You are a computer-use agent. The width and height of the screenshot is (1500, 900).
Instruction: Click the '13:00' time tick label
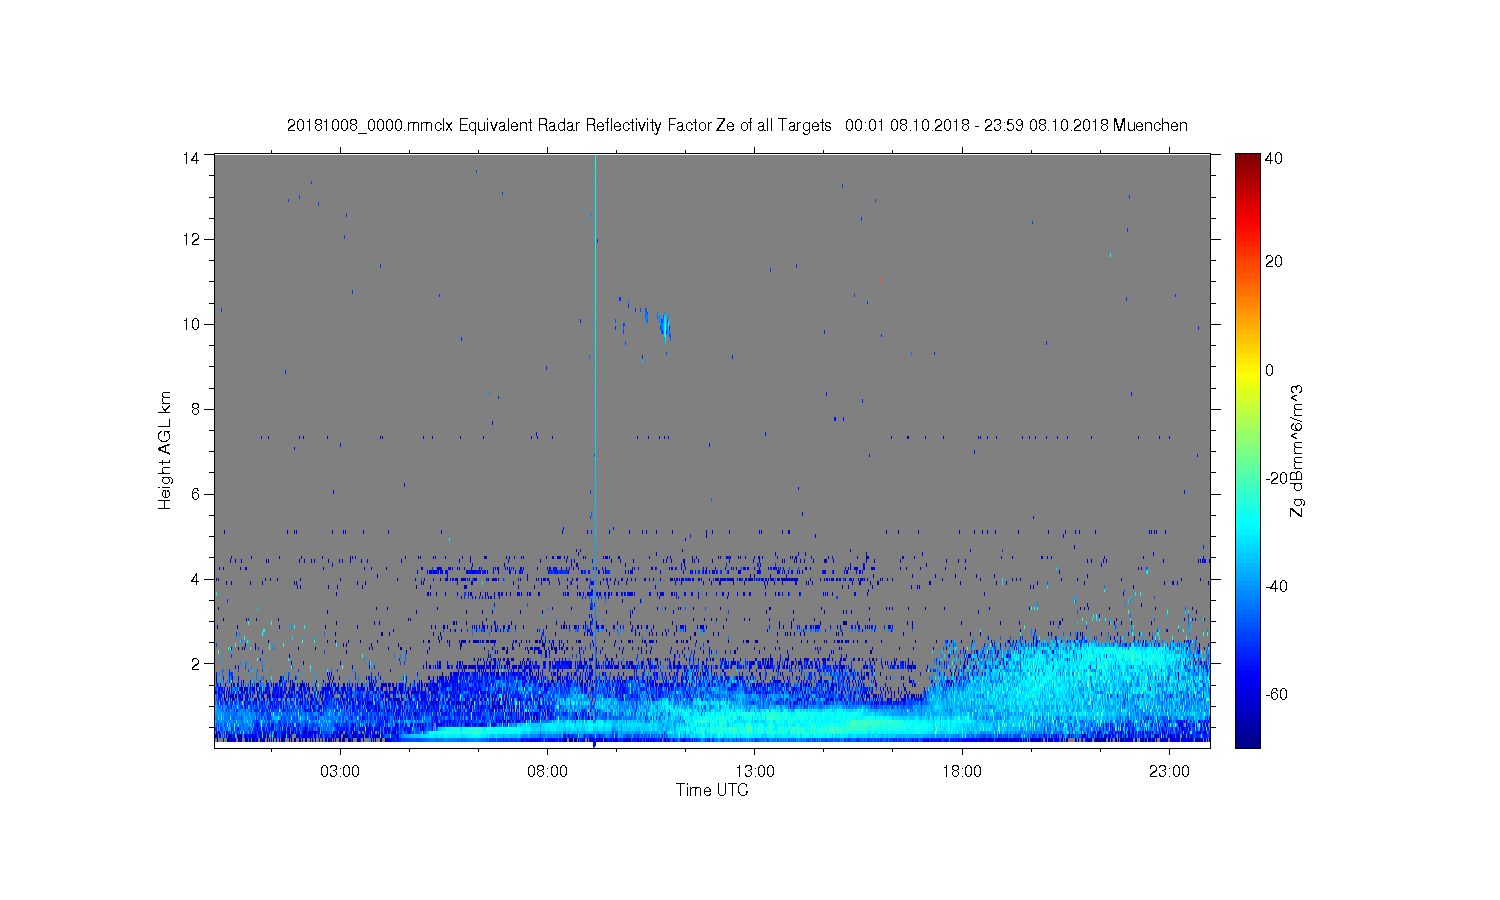(x=755, y=772)
